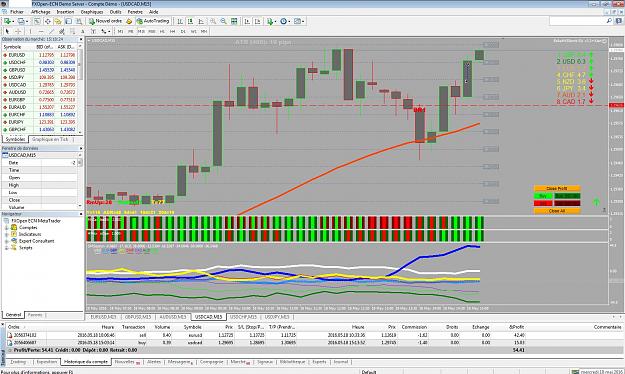Click the profiles toolbar icon
The width and height of the screenshot is (625, 374).
click(x=22, y=21)
